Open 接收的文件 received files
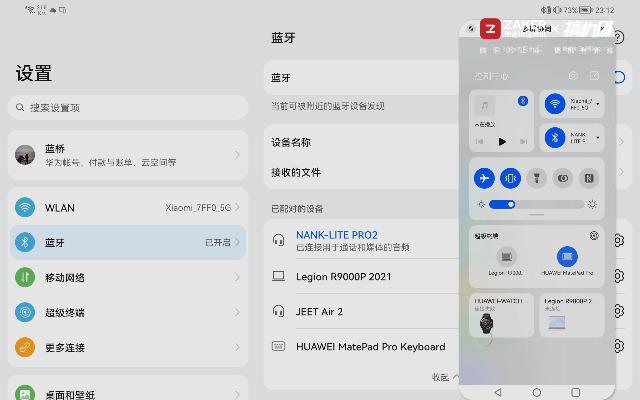Viewport: 640px width, 400px height. 361,173
